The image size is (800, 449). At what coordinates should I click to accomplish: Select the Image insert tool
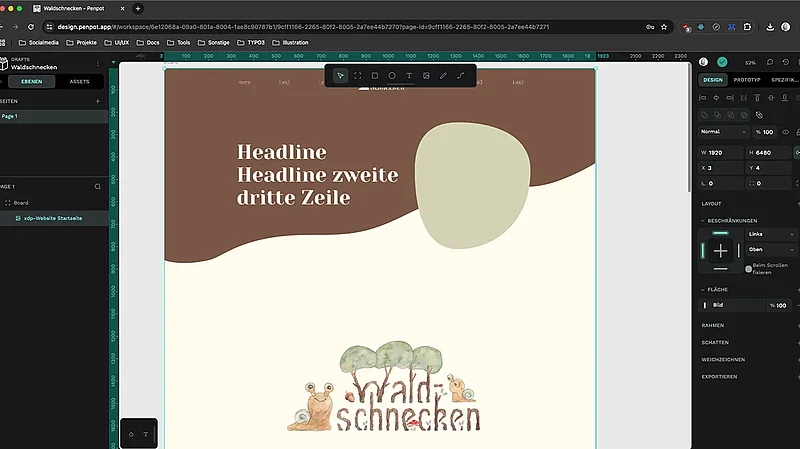[x=426, y=76]
